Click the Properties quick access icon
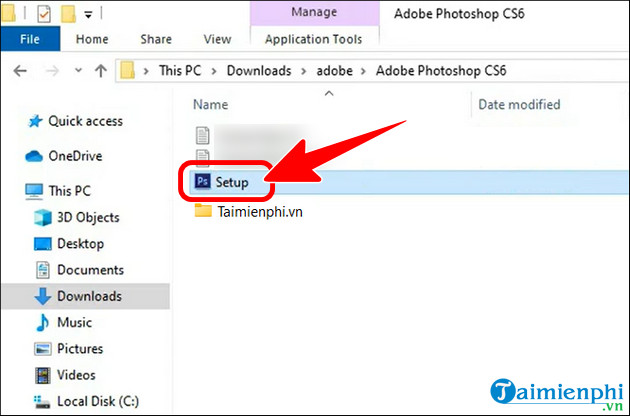The height and width of the screenshot is (416, 630). (44, 14)
